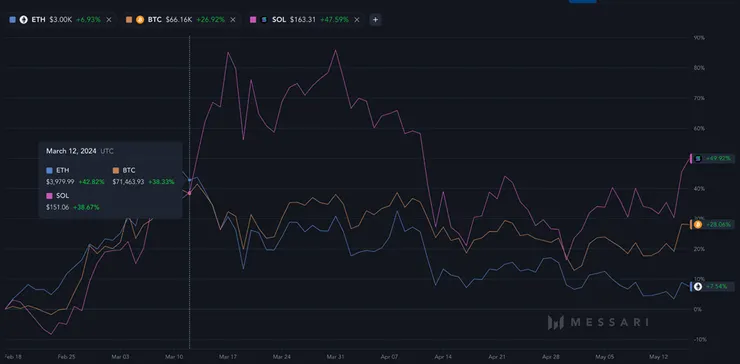Click Solana icon at right chart edge

[698, 159]
